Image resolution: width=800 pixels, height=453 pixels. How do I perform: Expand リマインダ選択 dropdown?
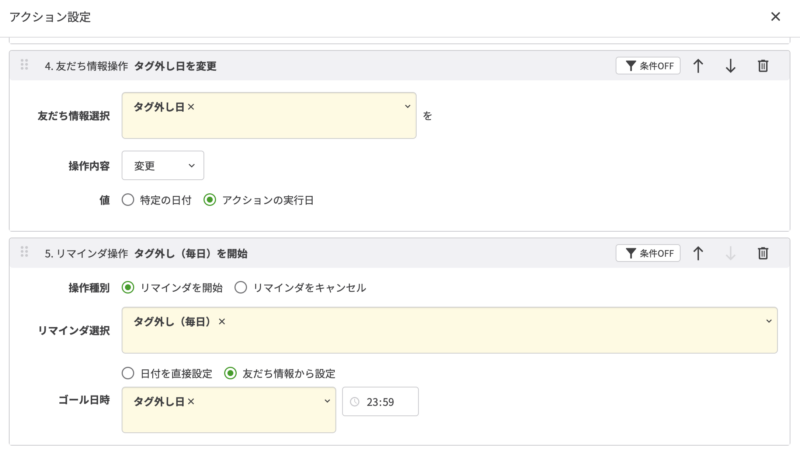(x=768, y=321)
